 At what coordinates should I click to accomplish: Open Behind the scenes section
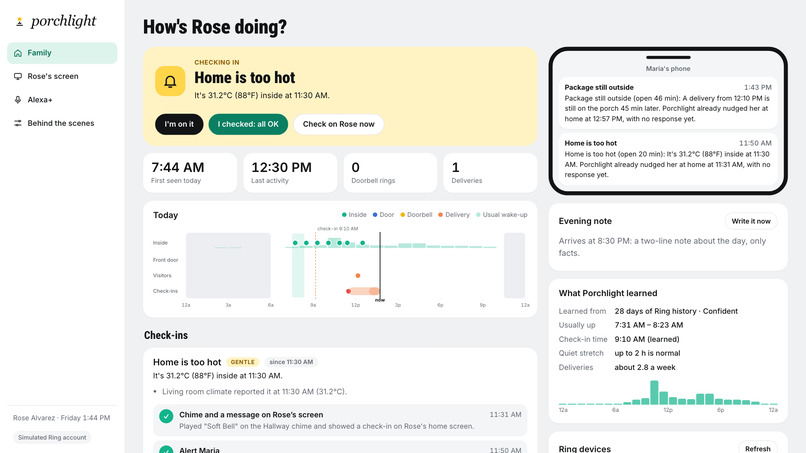pos(62,123)
